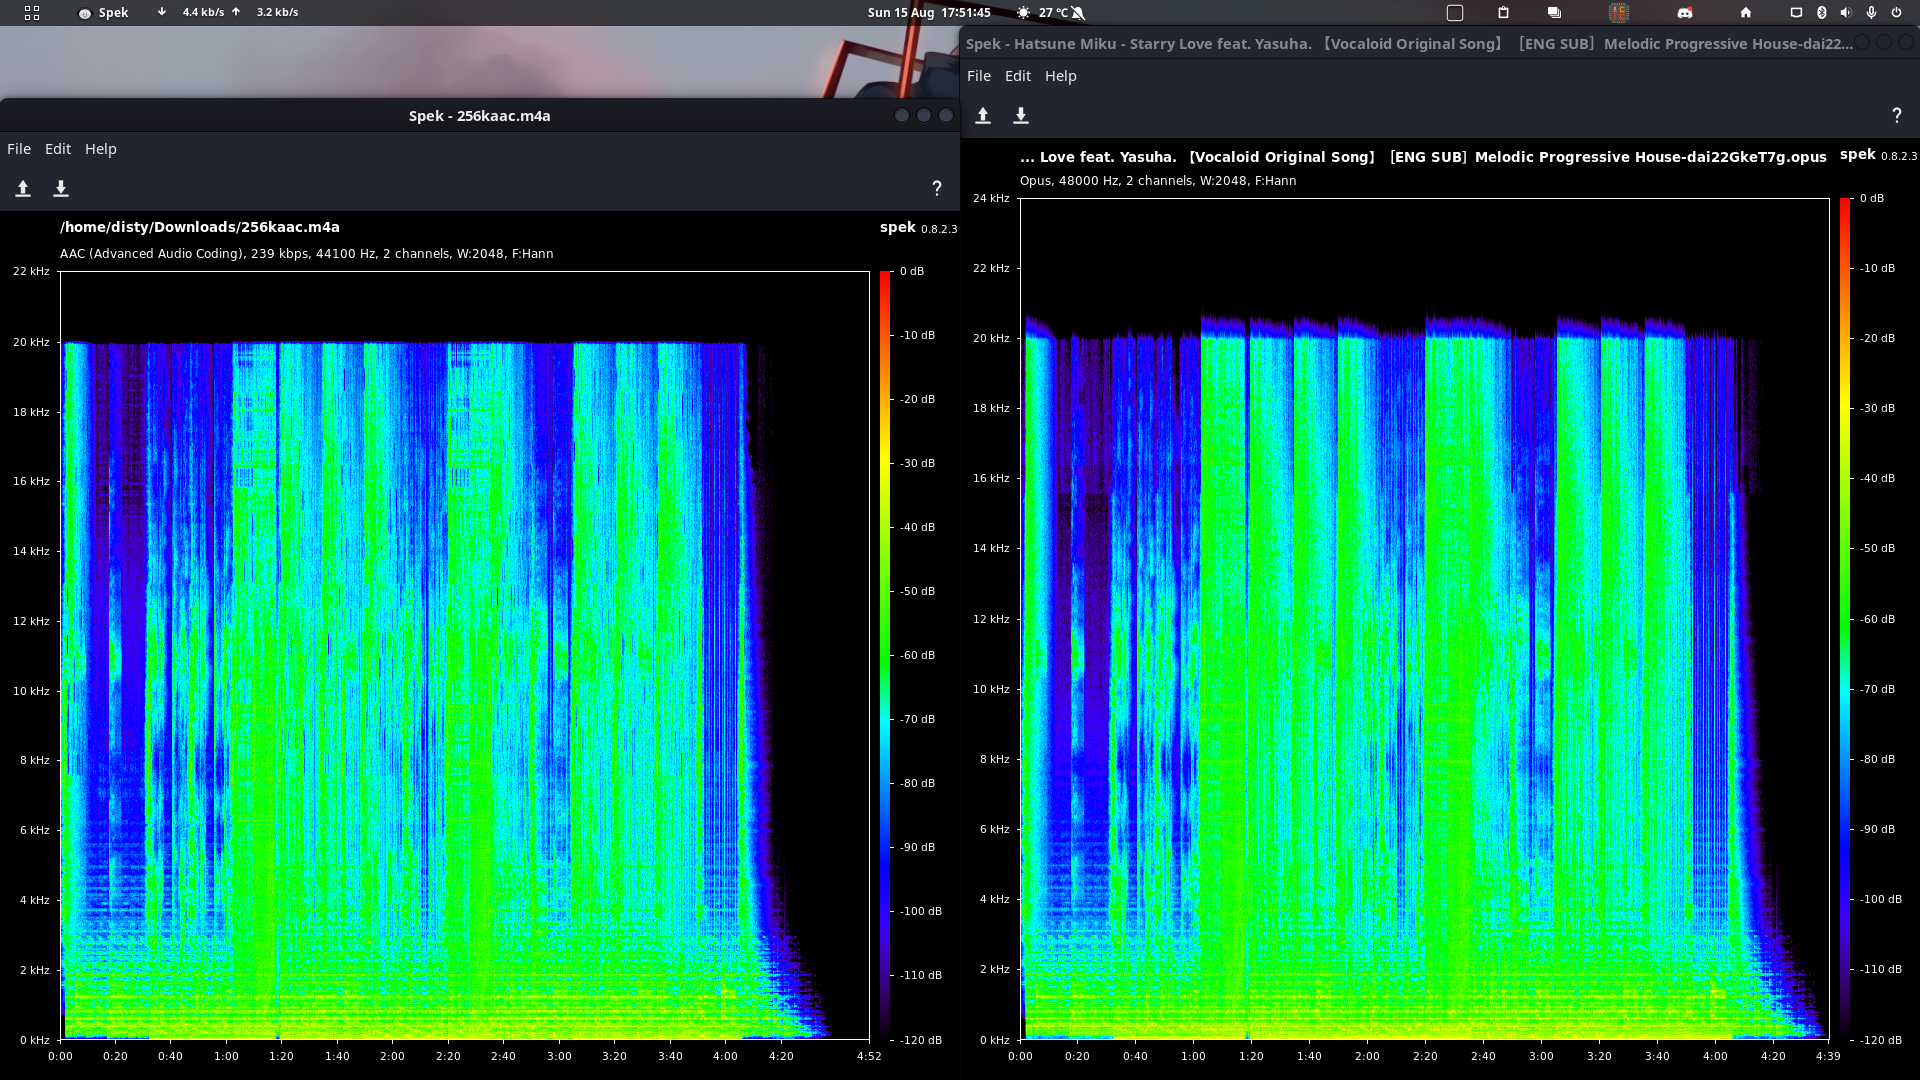Click the clipboard tray icon

click(1503, 13)
